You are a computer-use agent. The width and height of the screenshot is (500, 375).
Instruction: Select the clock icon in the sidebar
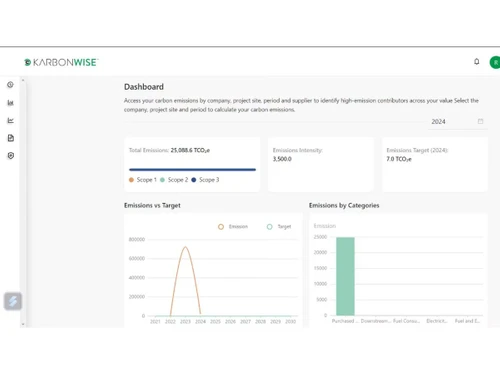click(10, 85)
